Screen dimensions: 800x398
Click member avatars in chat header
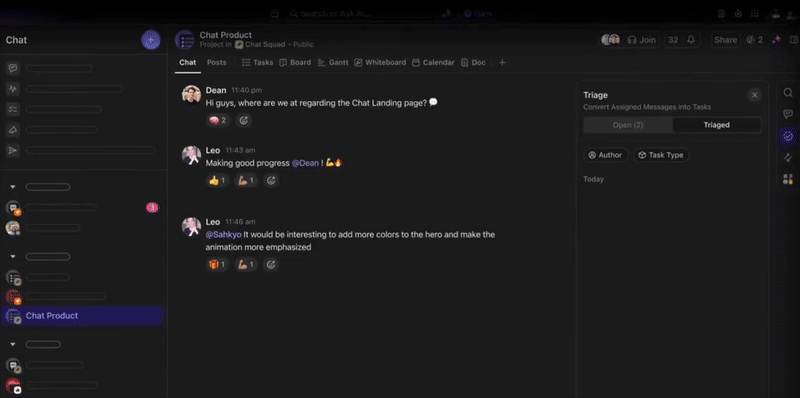(610, 40)
